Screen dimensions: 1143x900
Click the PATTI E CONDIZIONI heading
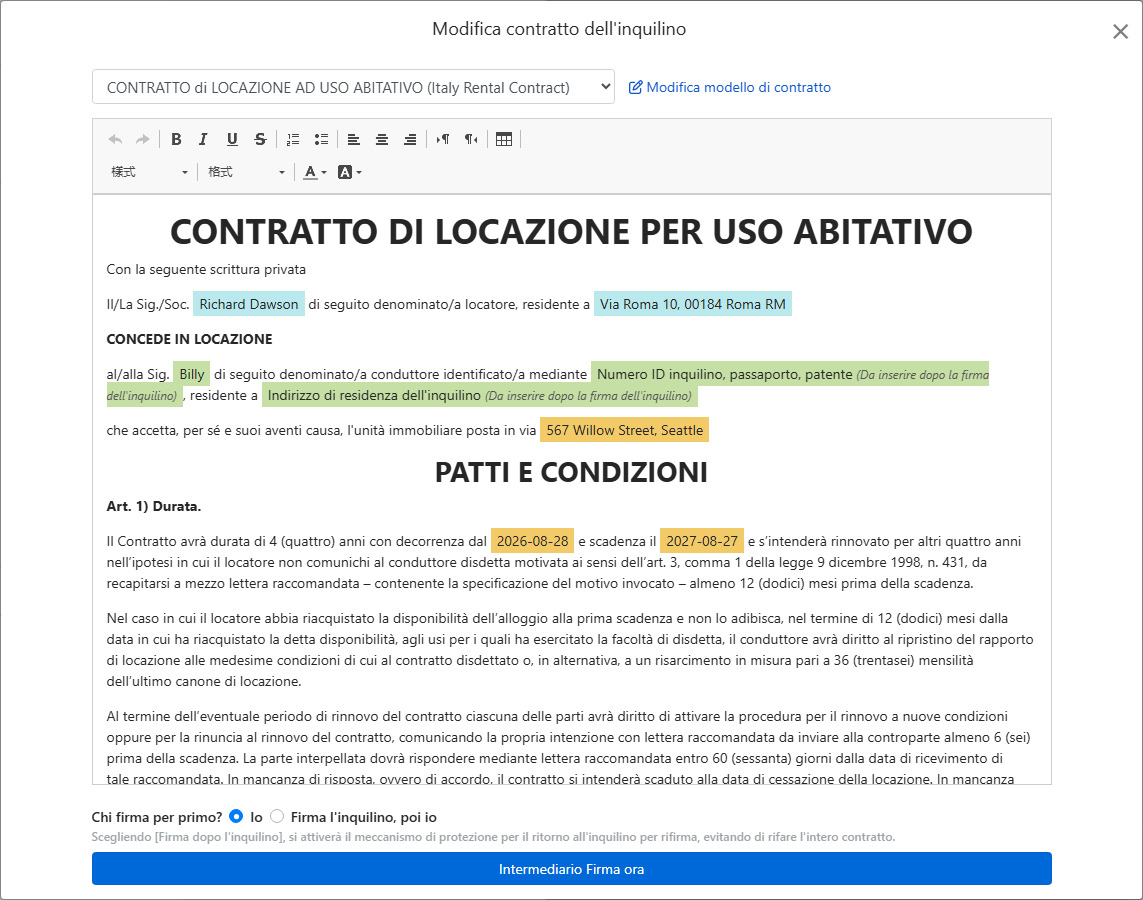[x=572, y=472]
